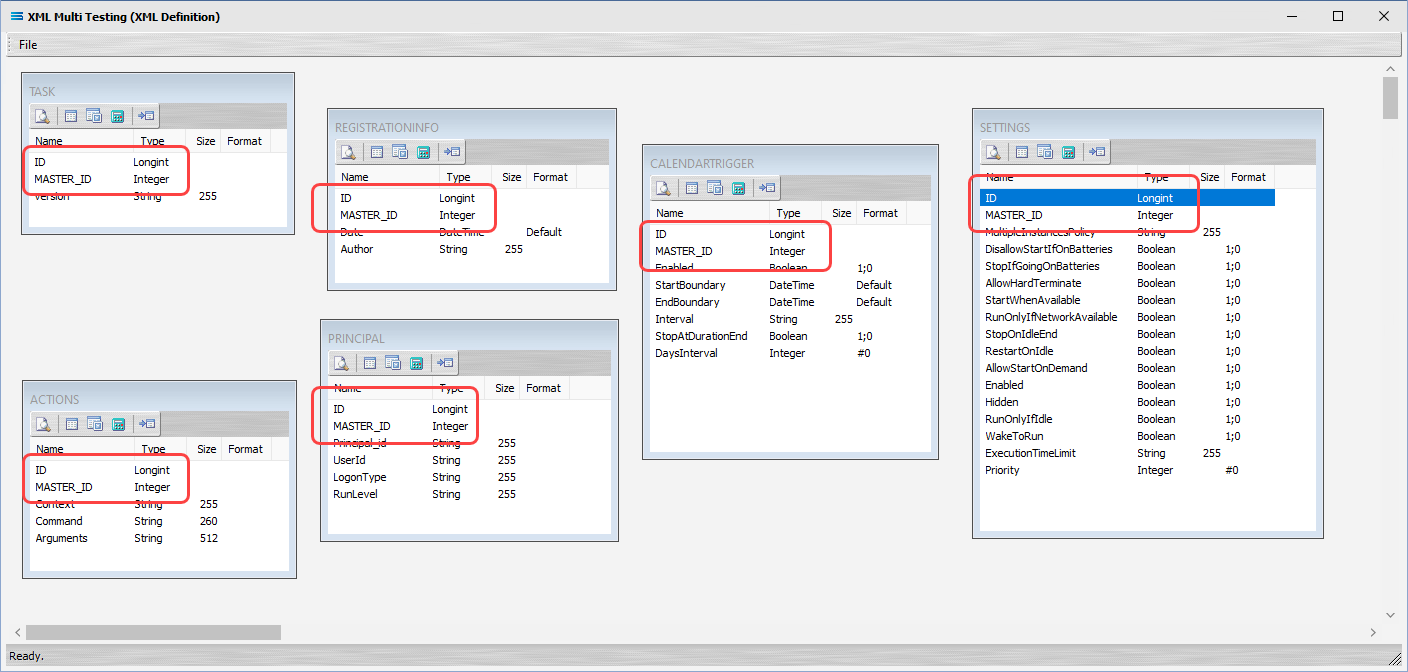Click the vertical scrollbar thumb
1408x672 pixels.
[1390, 98]
